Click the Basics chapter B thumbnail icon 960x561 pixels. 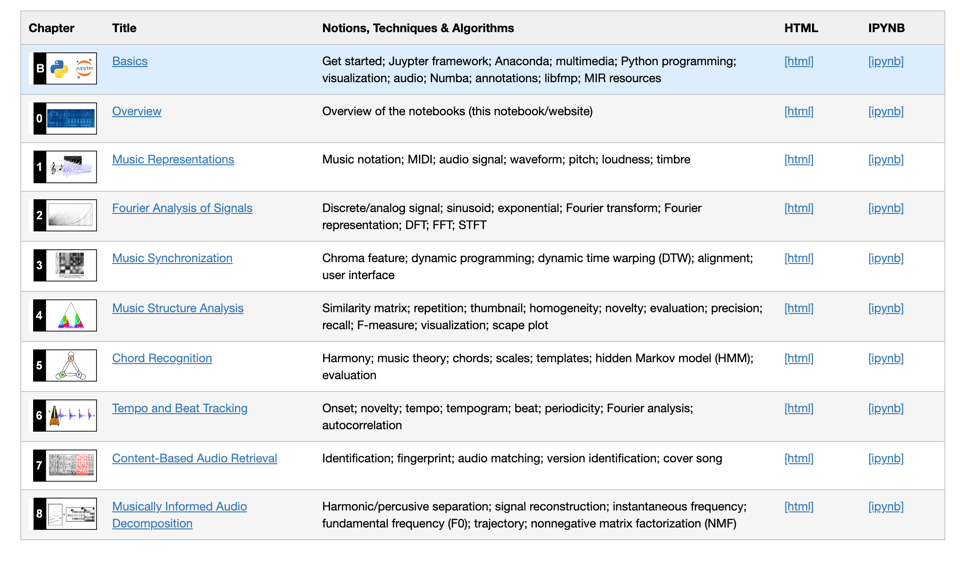click(x=65, y=69)
